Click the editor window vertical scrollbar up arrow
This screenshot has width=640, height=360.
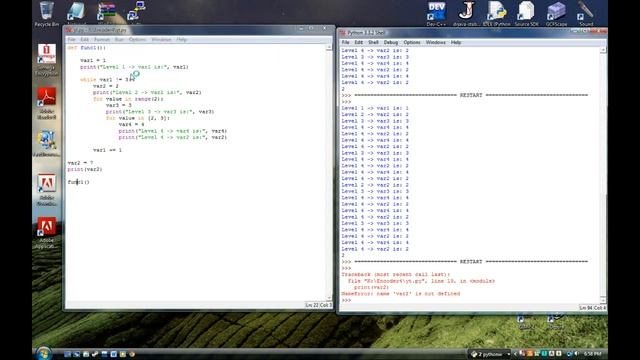[x=329, y=48]
